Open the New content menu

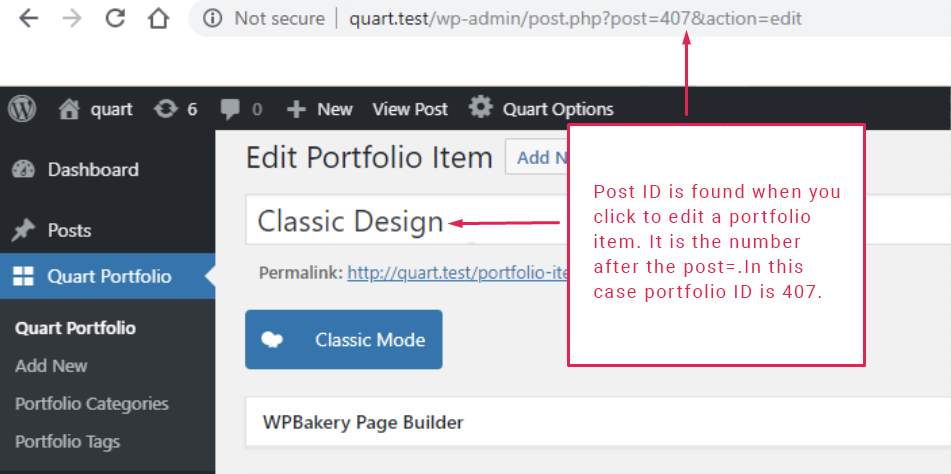320,109
